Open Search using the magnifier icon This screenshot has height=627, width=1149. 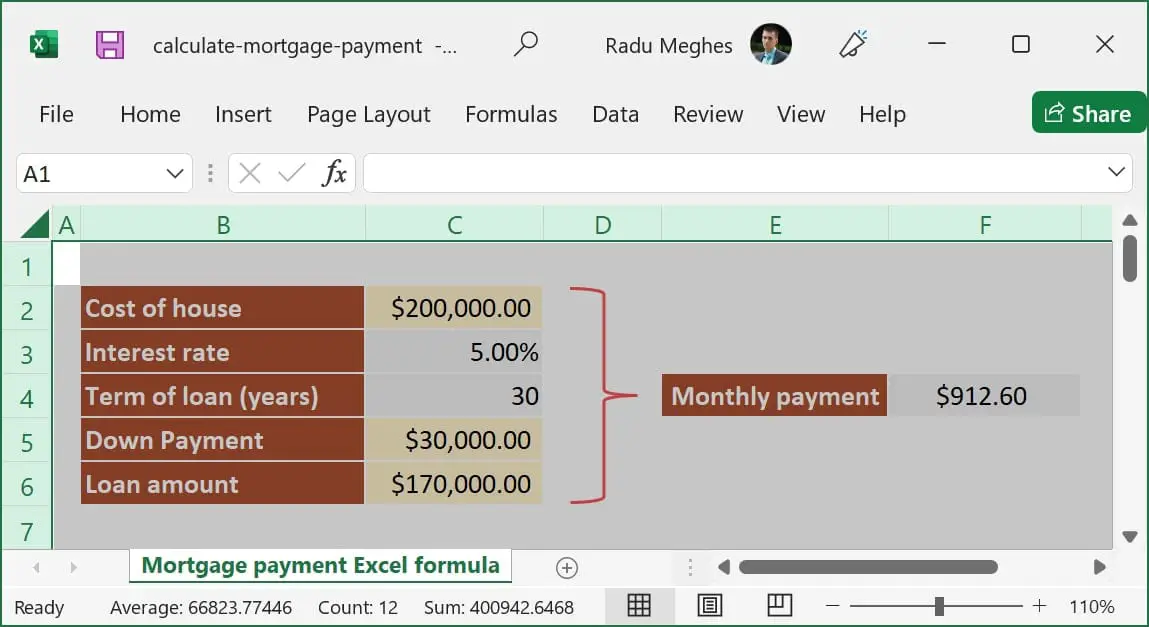(527, 44)
